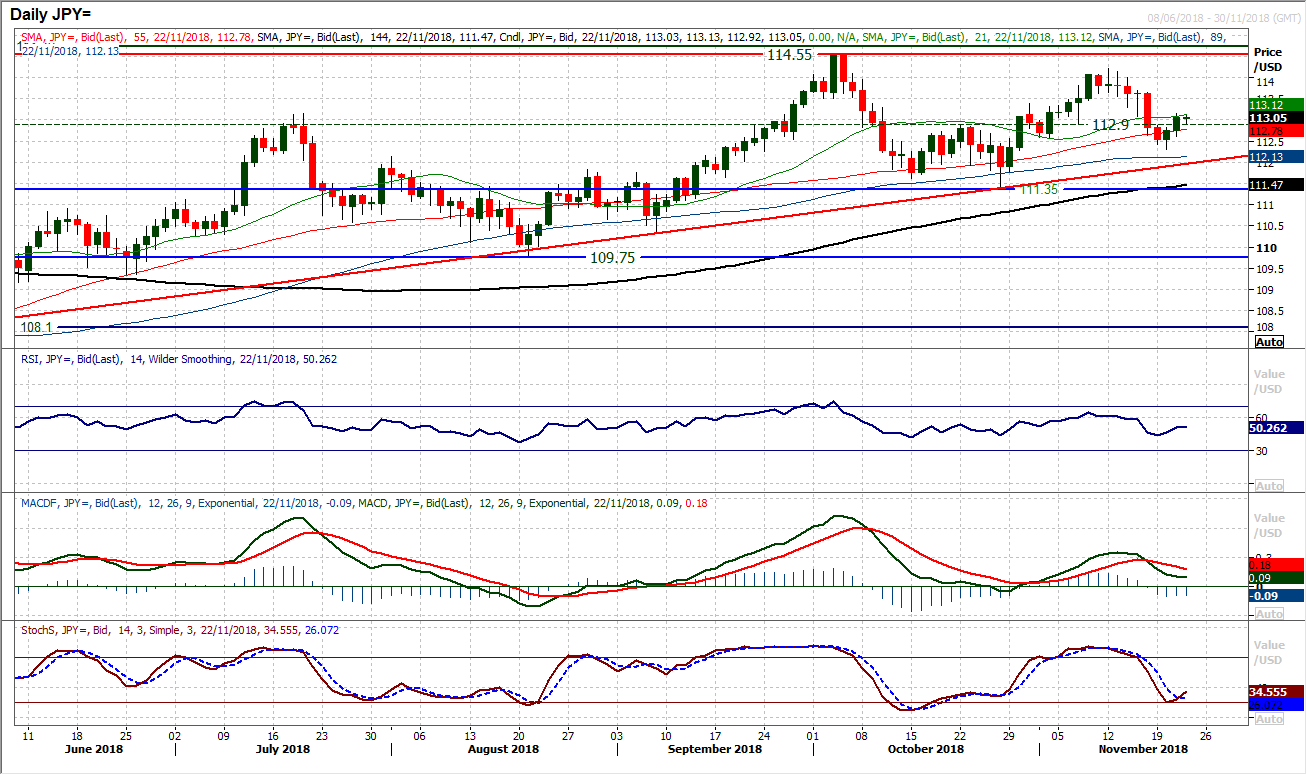Click the blue -0.09 MACD histogram tag
The width and height of the screenshot is (1307, 775).
pyautogui.click(x=1274, y=595)
